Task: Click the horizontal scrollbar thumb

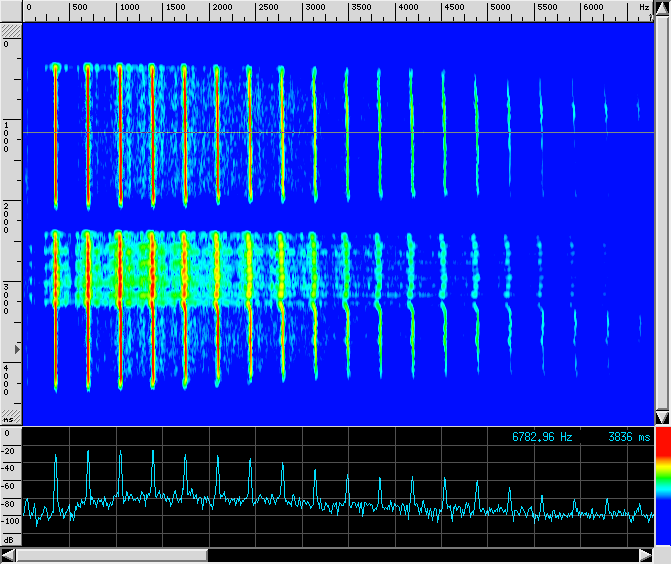Action: click(111, 555)
